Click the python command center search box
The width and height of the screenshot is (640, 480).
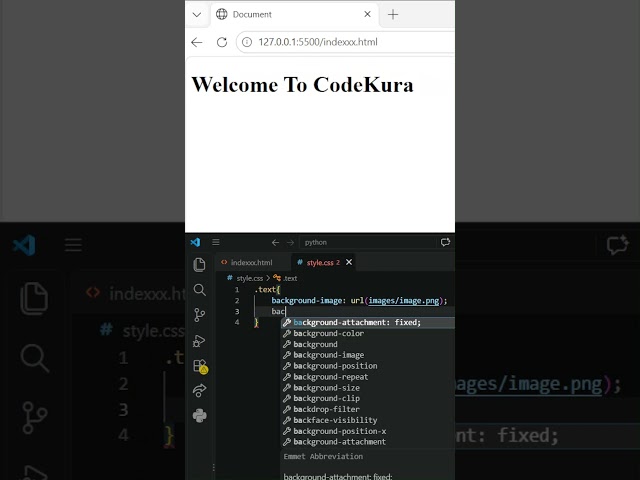(x=367, y=242)
